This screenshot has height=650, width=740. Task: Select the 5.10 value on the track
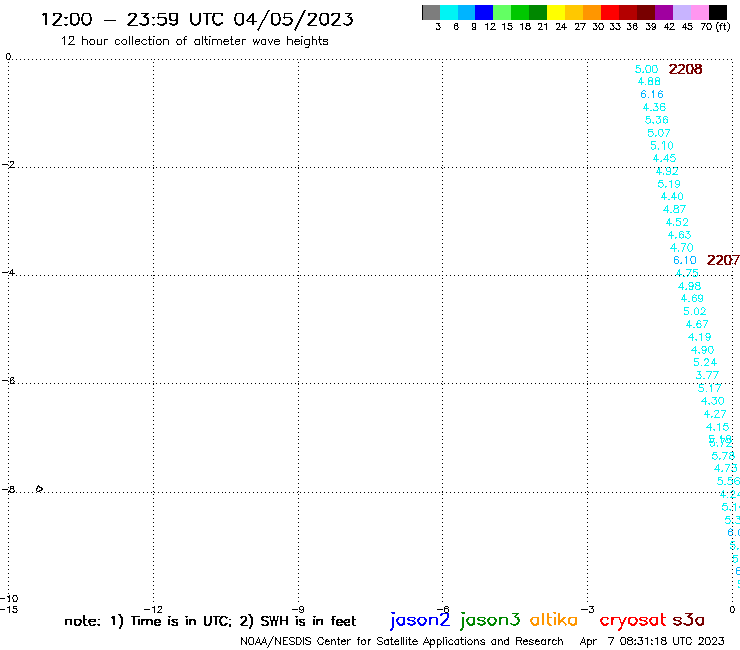(x=662, y=145)
